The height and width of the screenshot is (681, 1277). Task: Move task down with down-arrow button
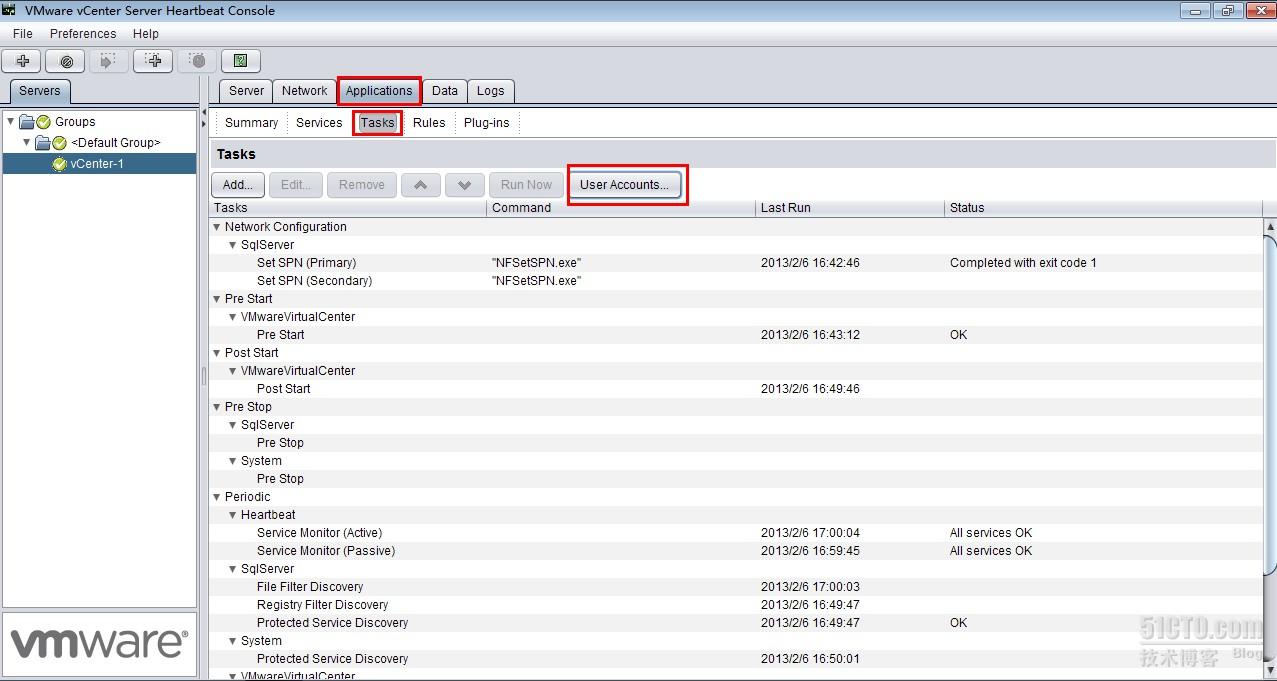pyautogui.click(x=465, y=185)
